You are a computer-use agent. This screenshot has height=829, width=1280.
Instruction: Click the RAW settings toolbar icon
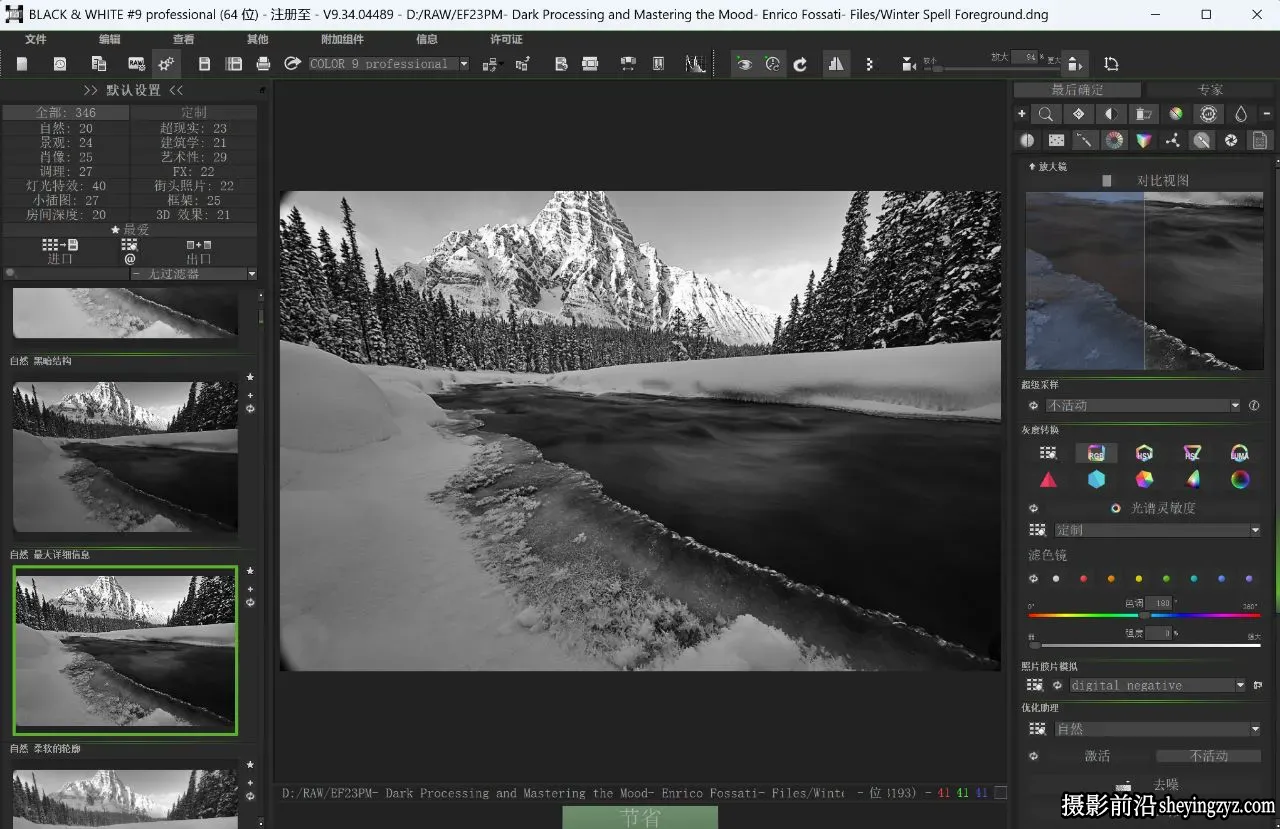(136, 64)
